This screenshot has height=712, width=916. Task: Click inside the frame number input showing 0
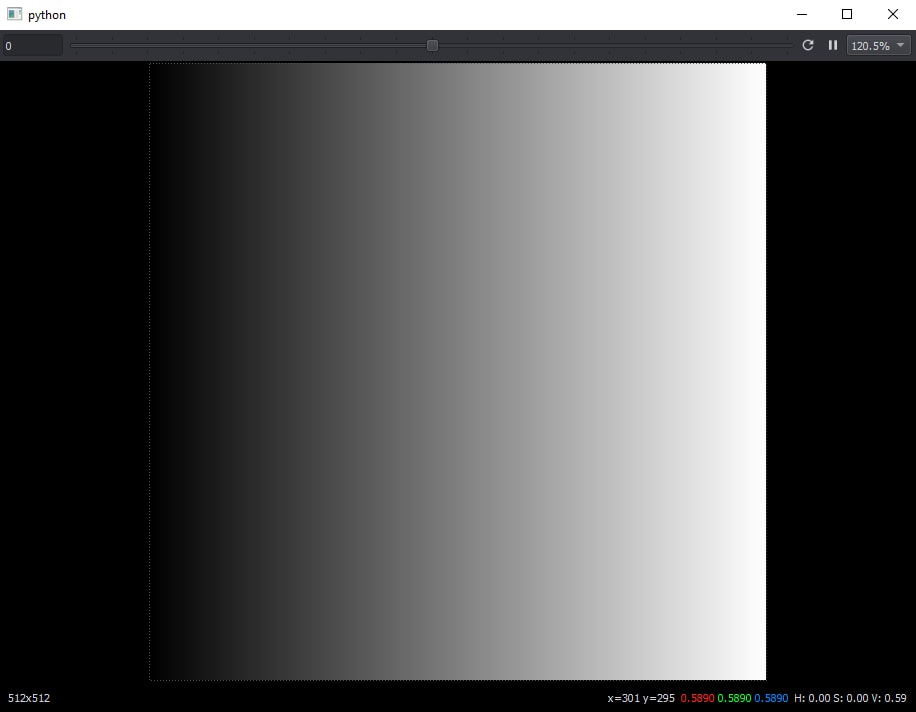coord(30,45)
